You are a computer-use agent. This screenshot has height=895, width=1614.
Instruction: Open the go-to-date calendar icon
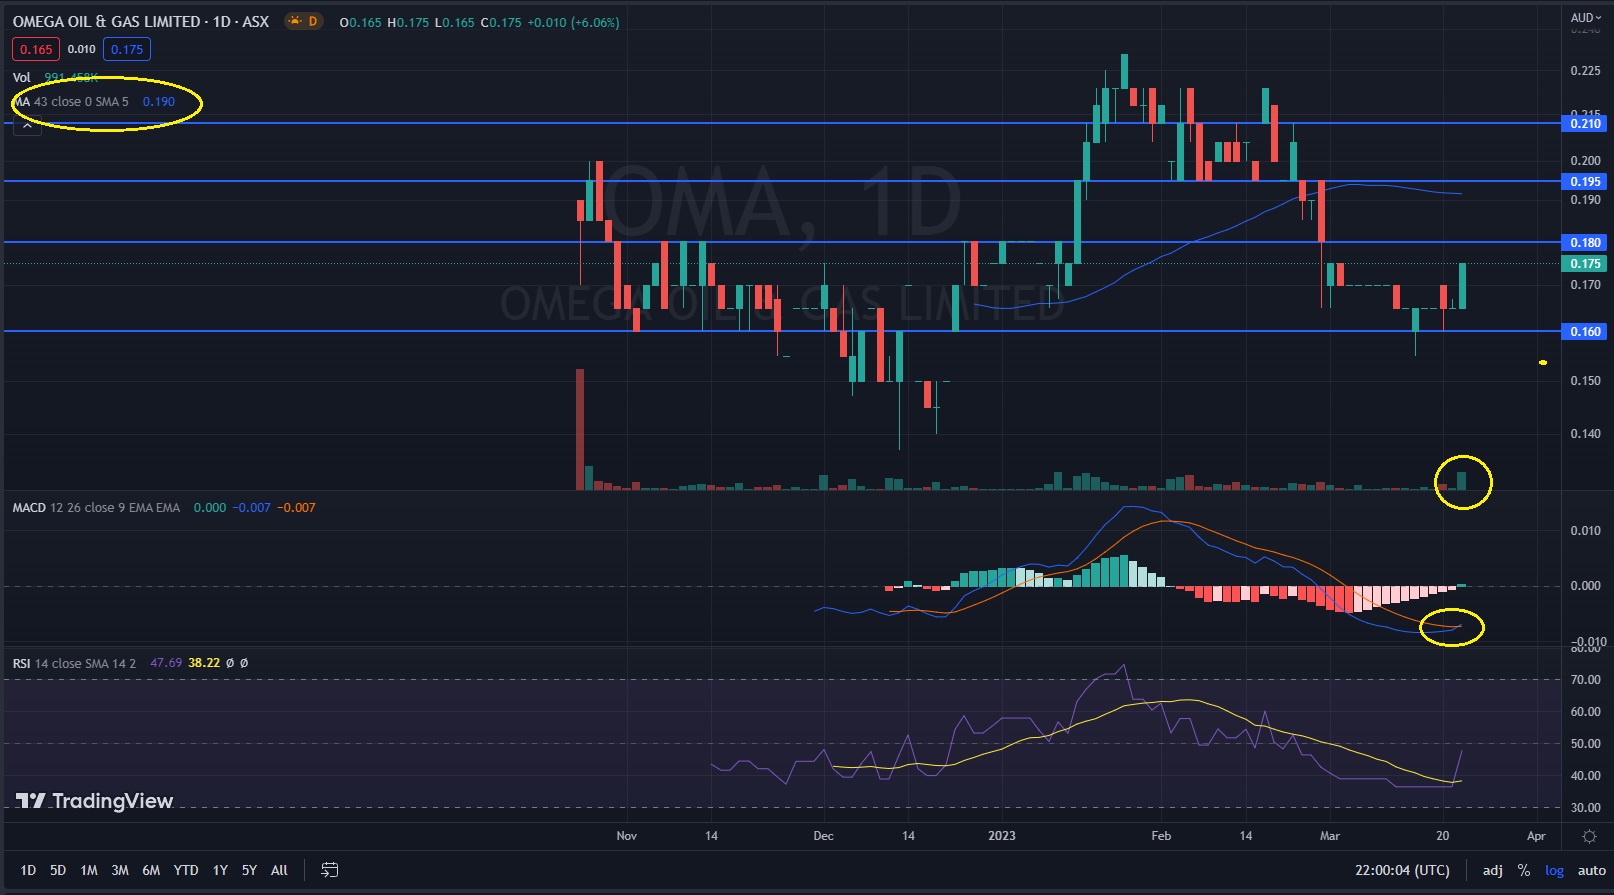[x=329, y=870]
